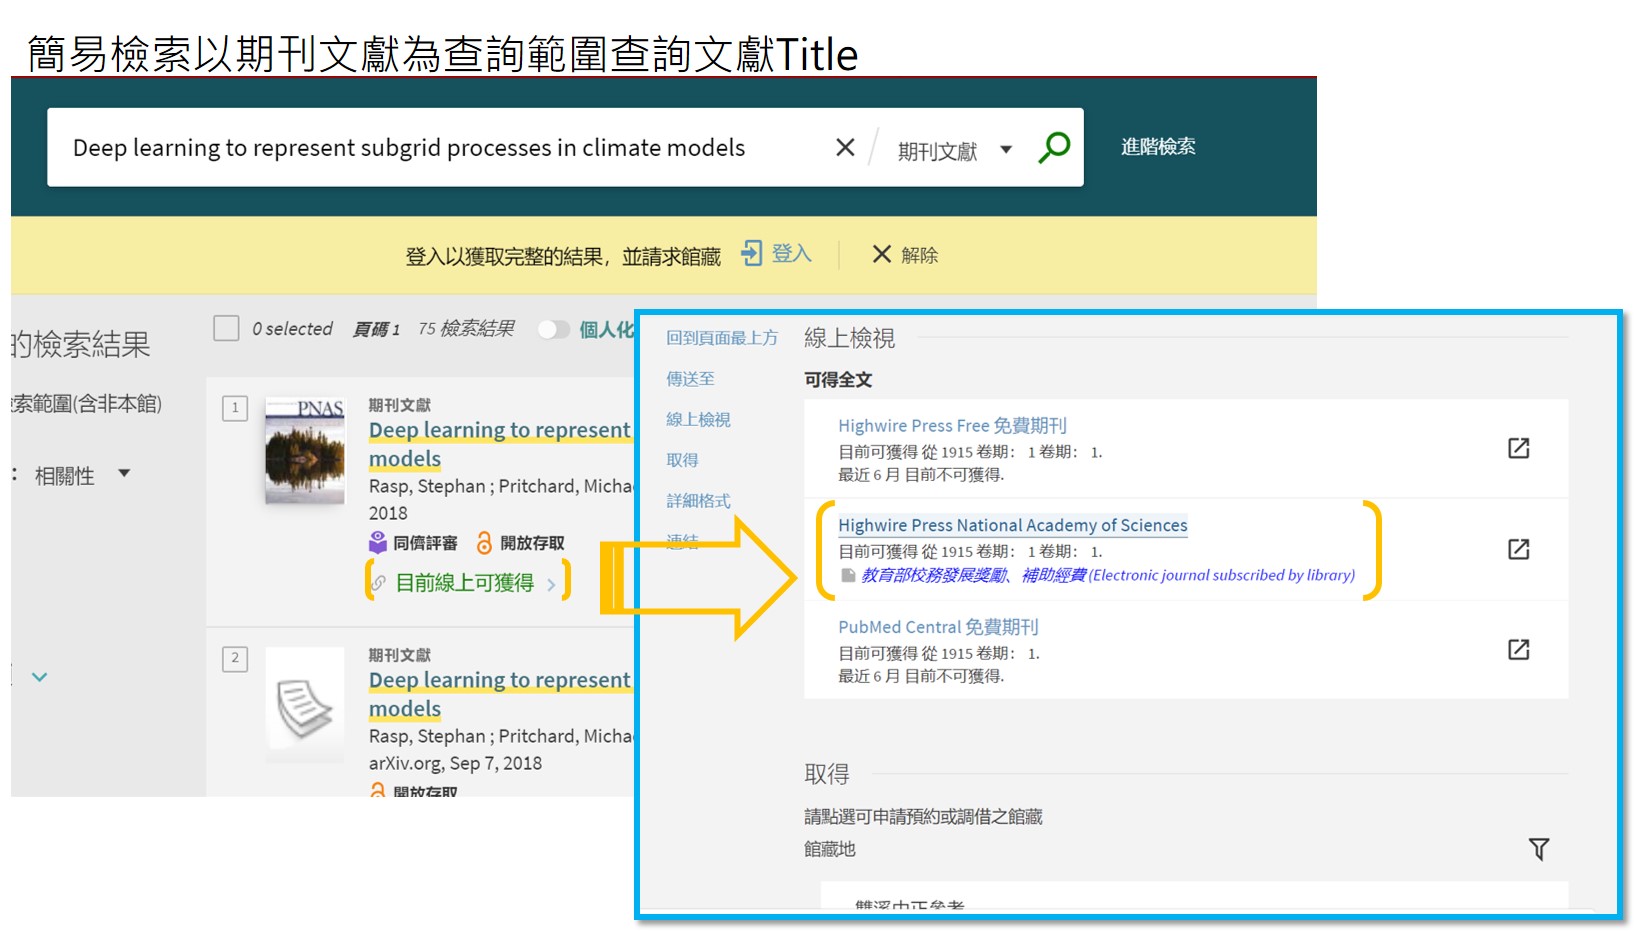Click 進階檢索 advanced search link
1636x933 pixels.
pos(1157,147)
